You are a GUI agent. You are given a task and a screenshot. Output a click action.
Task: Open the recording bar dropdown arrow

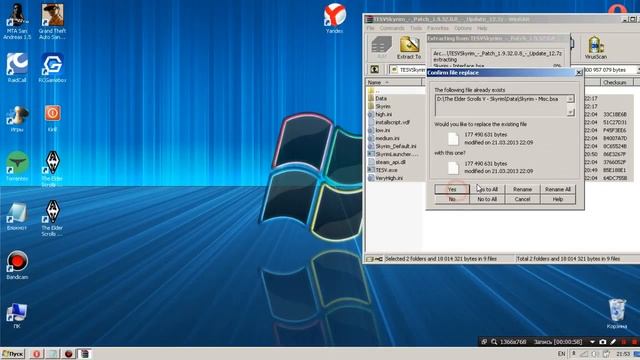(592, 342)
